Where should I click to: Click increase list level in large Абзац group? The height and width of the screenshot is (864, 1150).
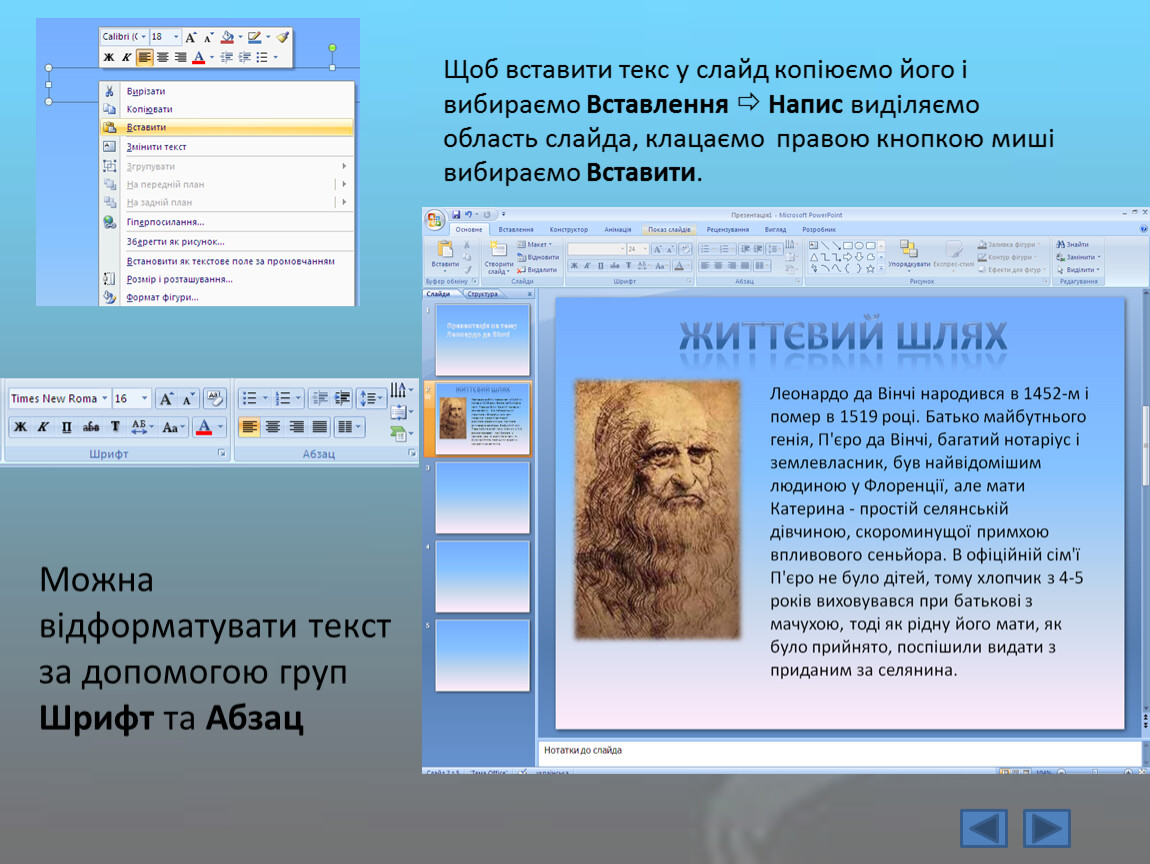[343, 398]
